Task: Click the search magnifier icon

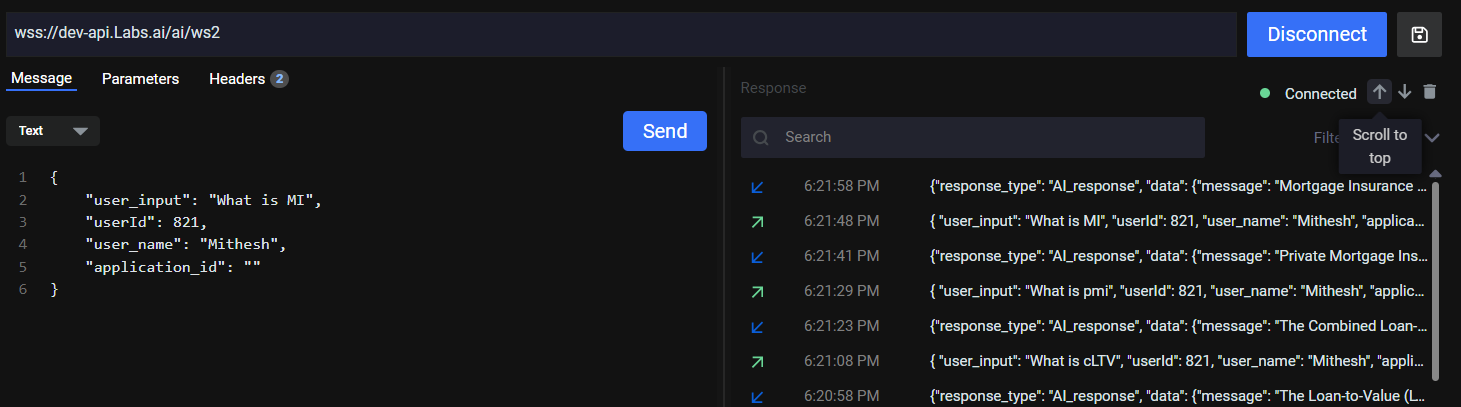Action: point(761,137)
